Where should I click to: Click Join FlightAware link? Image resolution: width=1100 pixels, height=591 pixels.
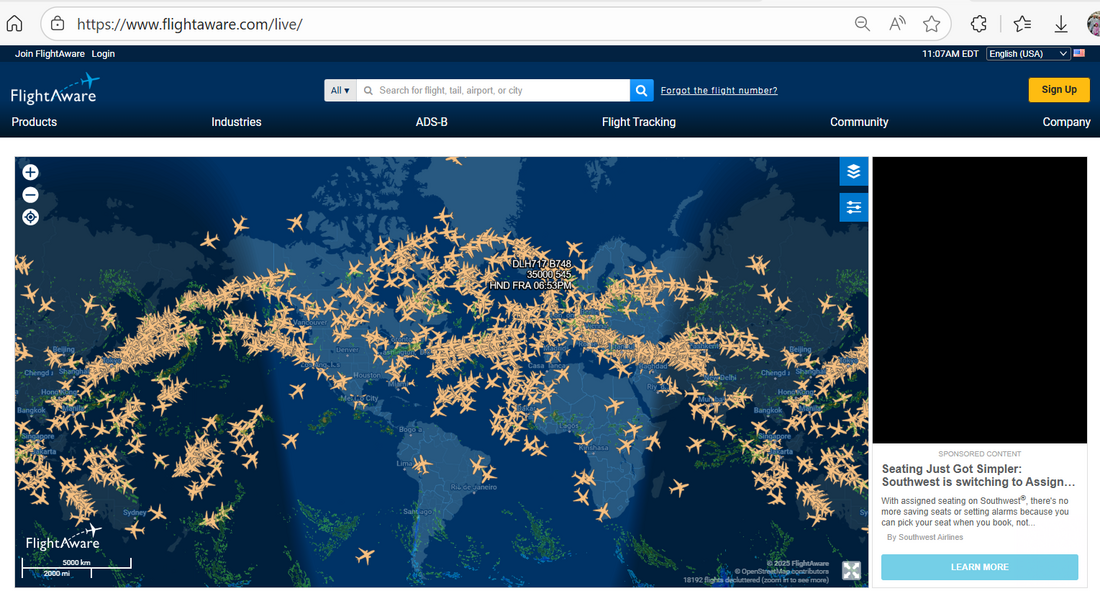coord(50,53)
